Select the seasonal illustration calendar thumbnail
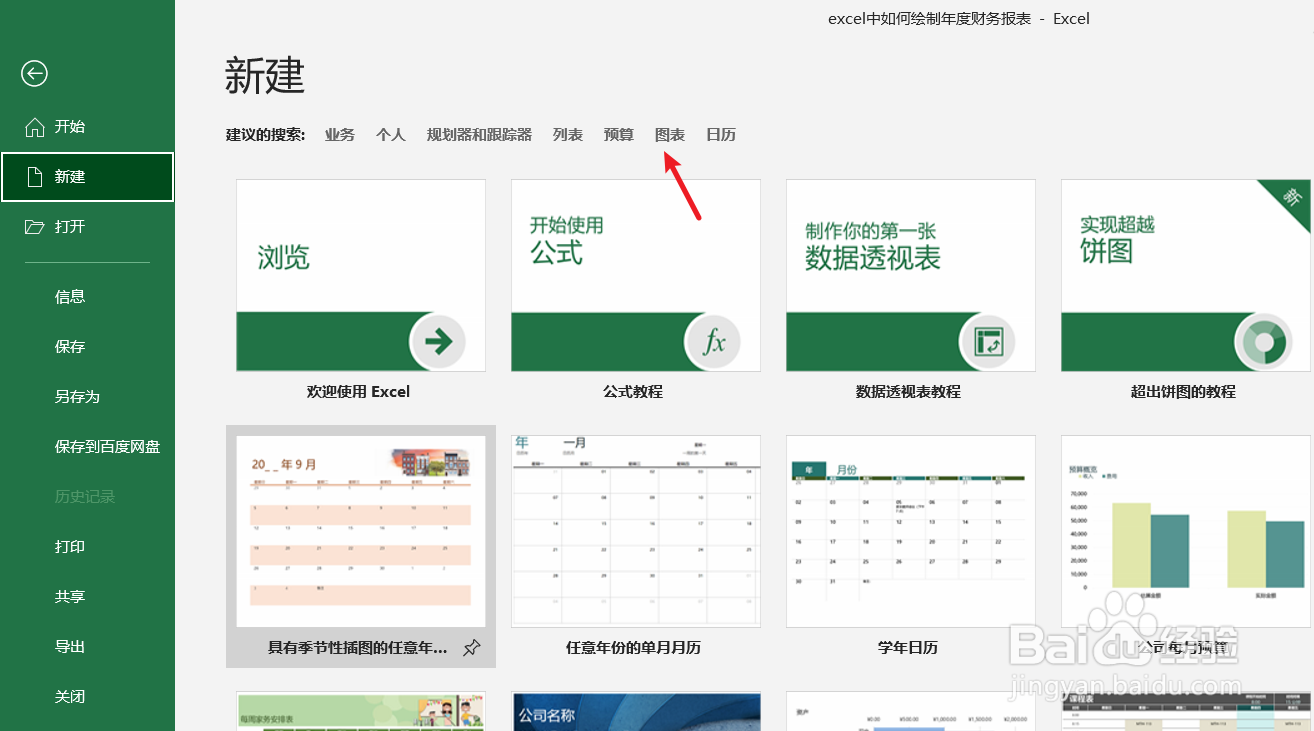Screen dimensions: 1314x731 tap(361, 531)
